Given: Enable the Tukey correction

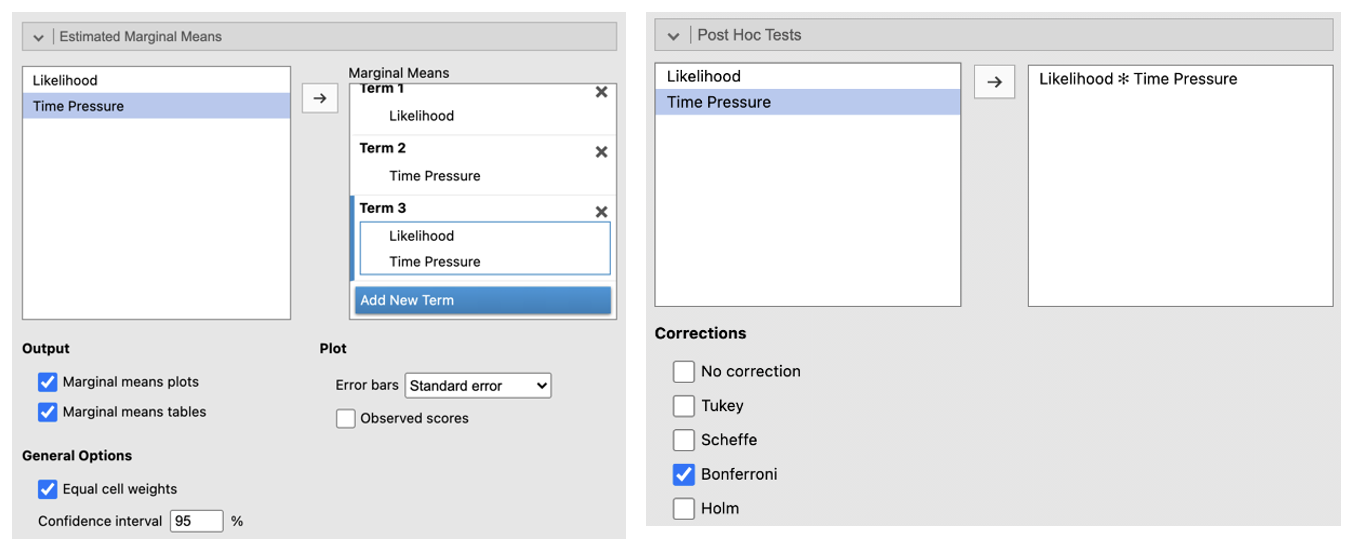Looking at the screenshot, I should 684,406.
